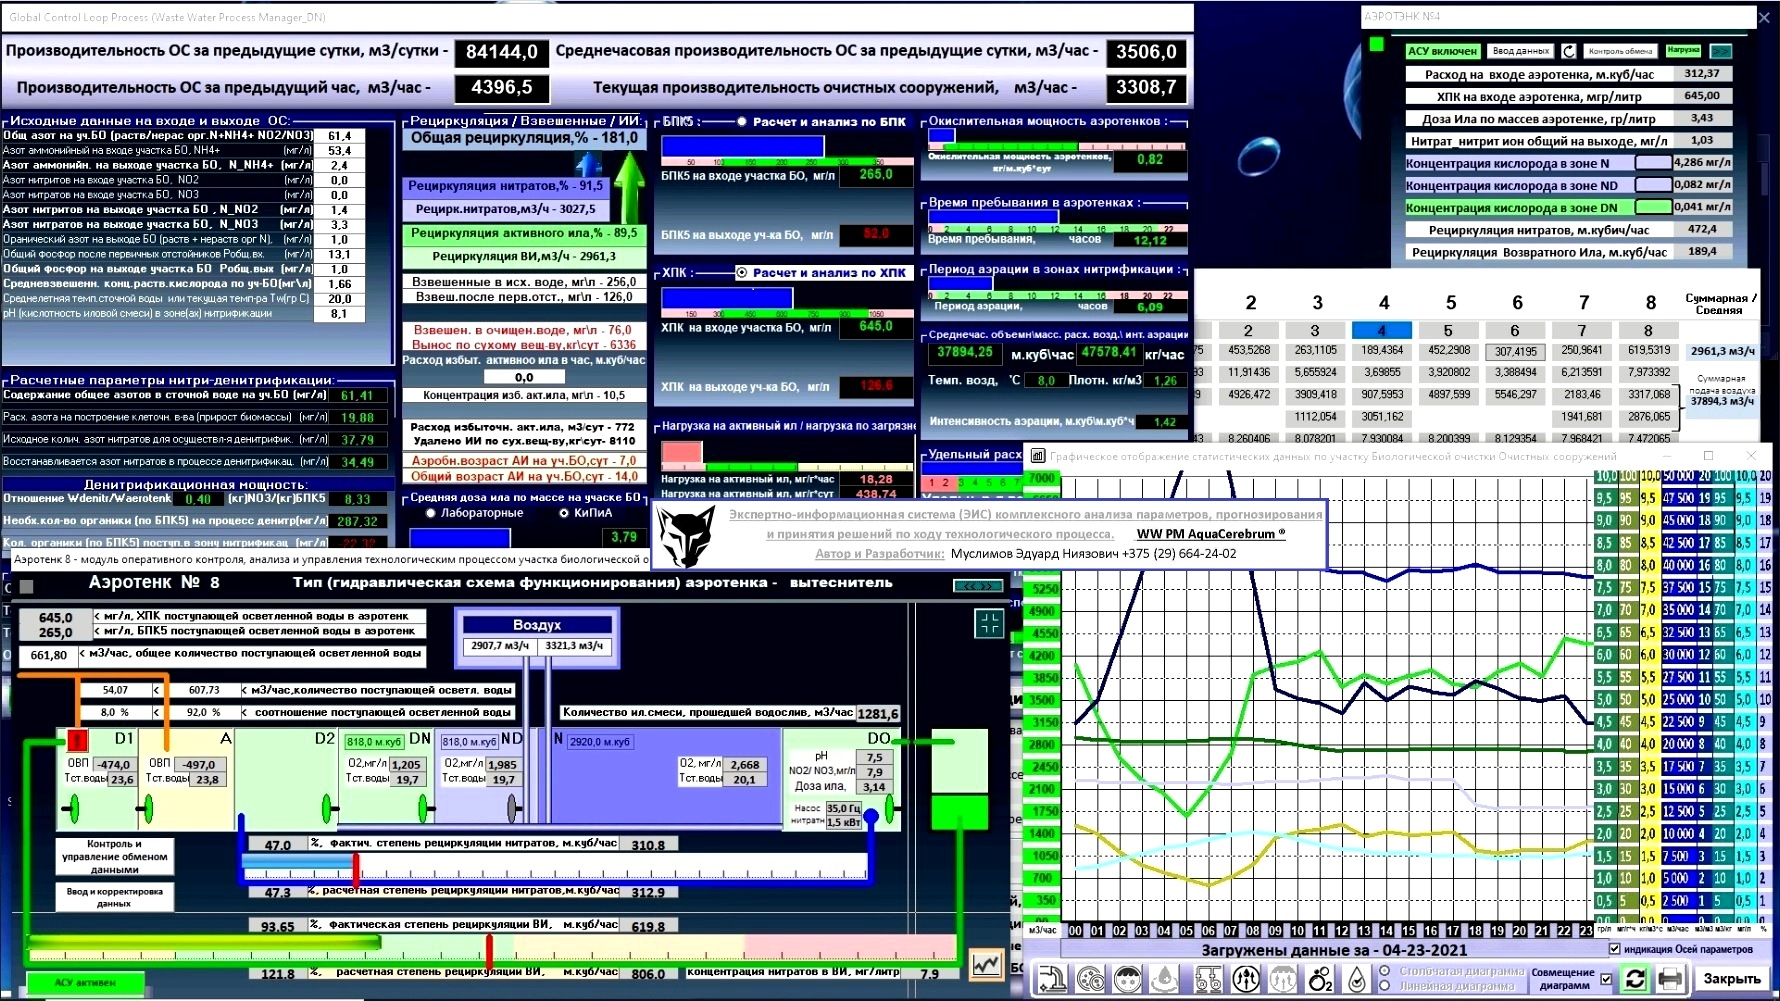Choose the Лабораторные radio option
The height and width of the screenshot is (1001, 1780).
click(431, 513)
